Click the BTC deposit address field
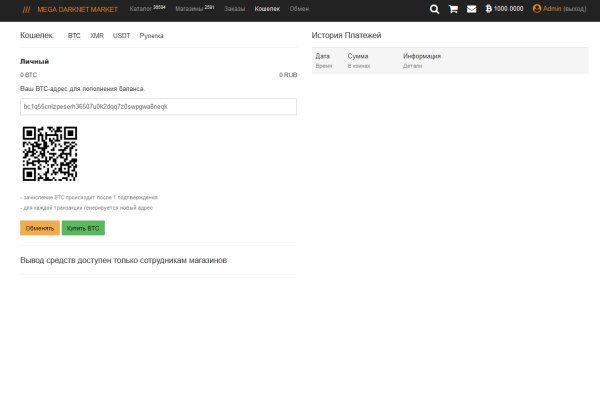This screenshot has width=600, height=400. [x=158, y=106]
